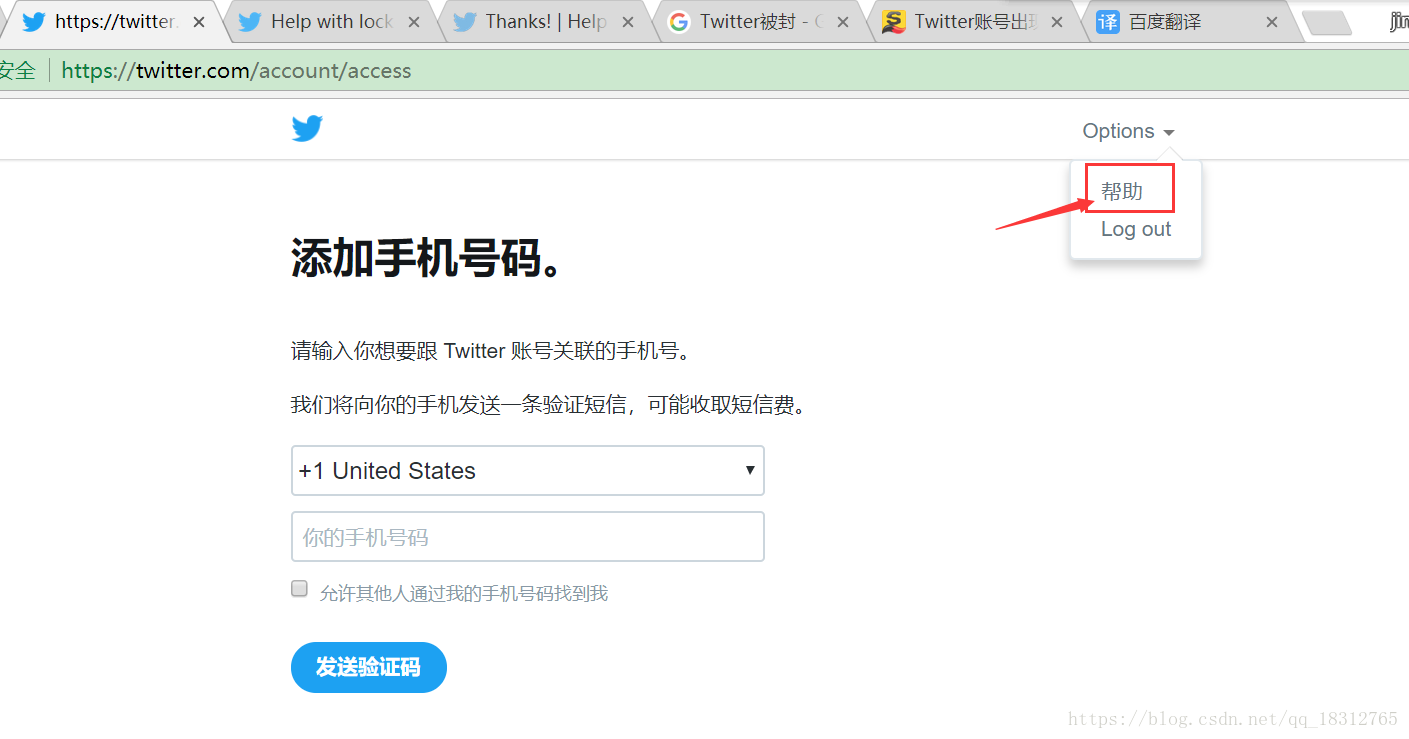Close the 百度翻译 tab
1409x739 pixels.
[x=1272, y=22]
